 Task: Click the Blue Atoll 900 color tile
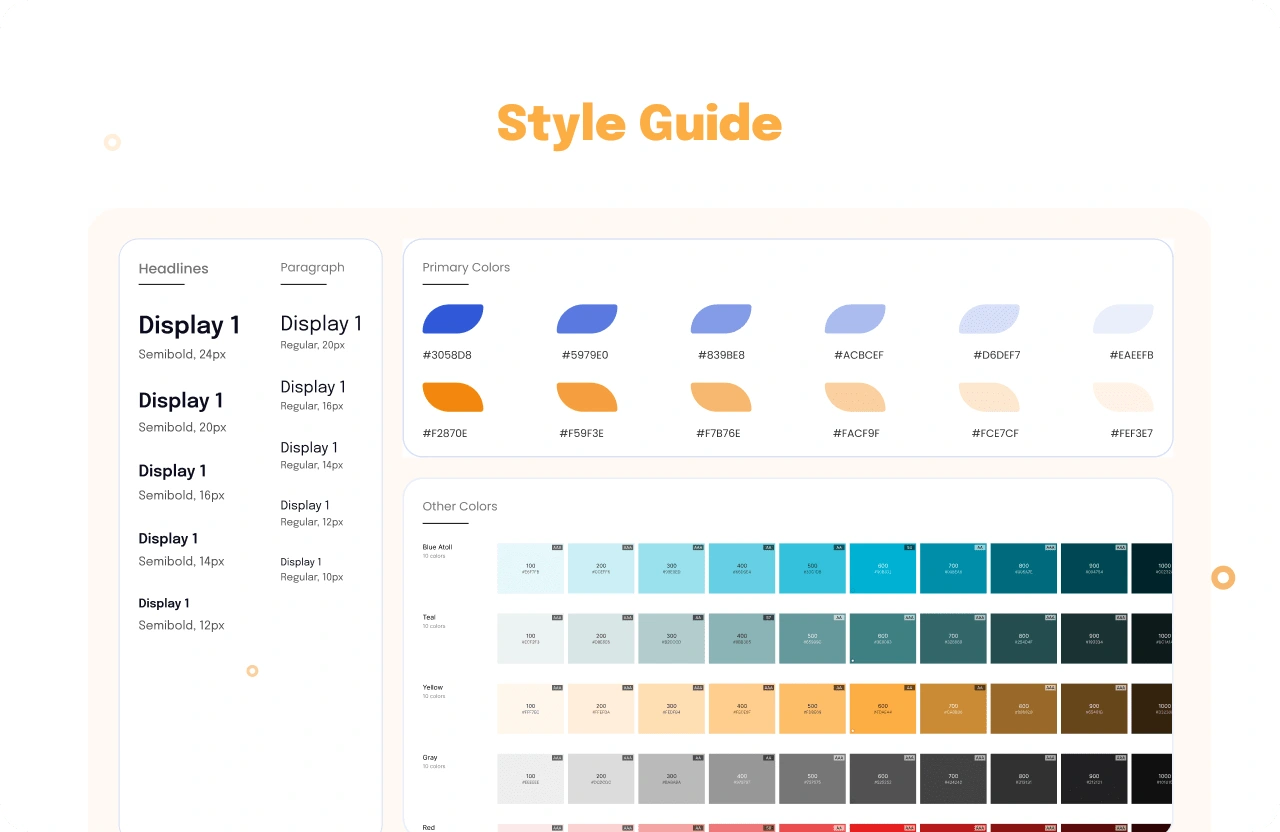click(x=1094, y=568)
